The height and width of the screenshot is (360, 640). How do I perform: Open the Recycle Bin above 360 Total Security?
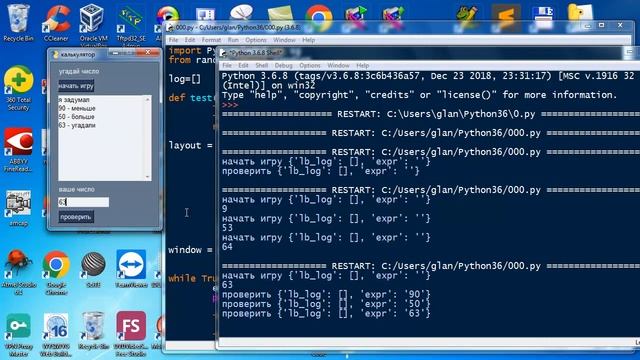(18, 23)
